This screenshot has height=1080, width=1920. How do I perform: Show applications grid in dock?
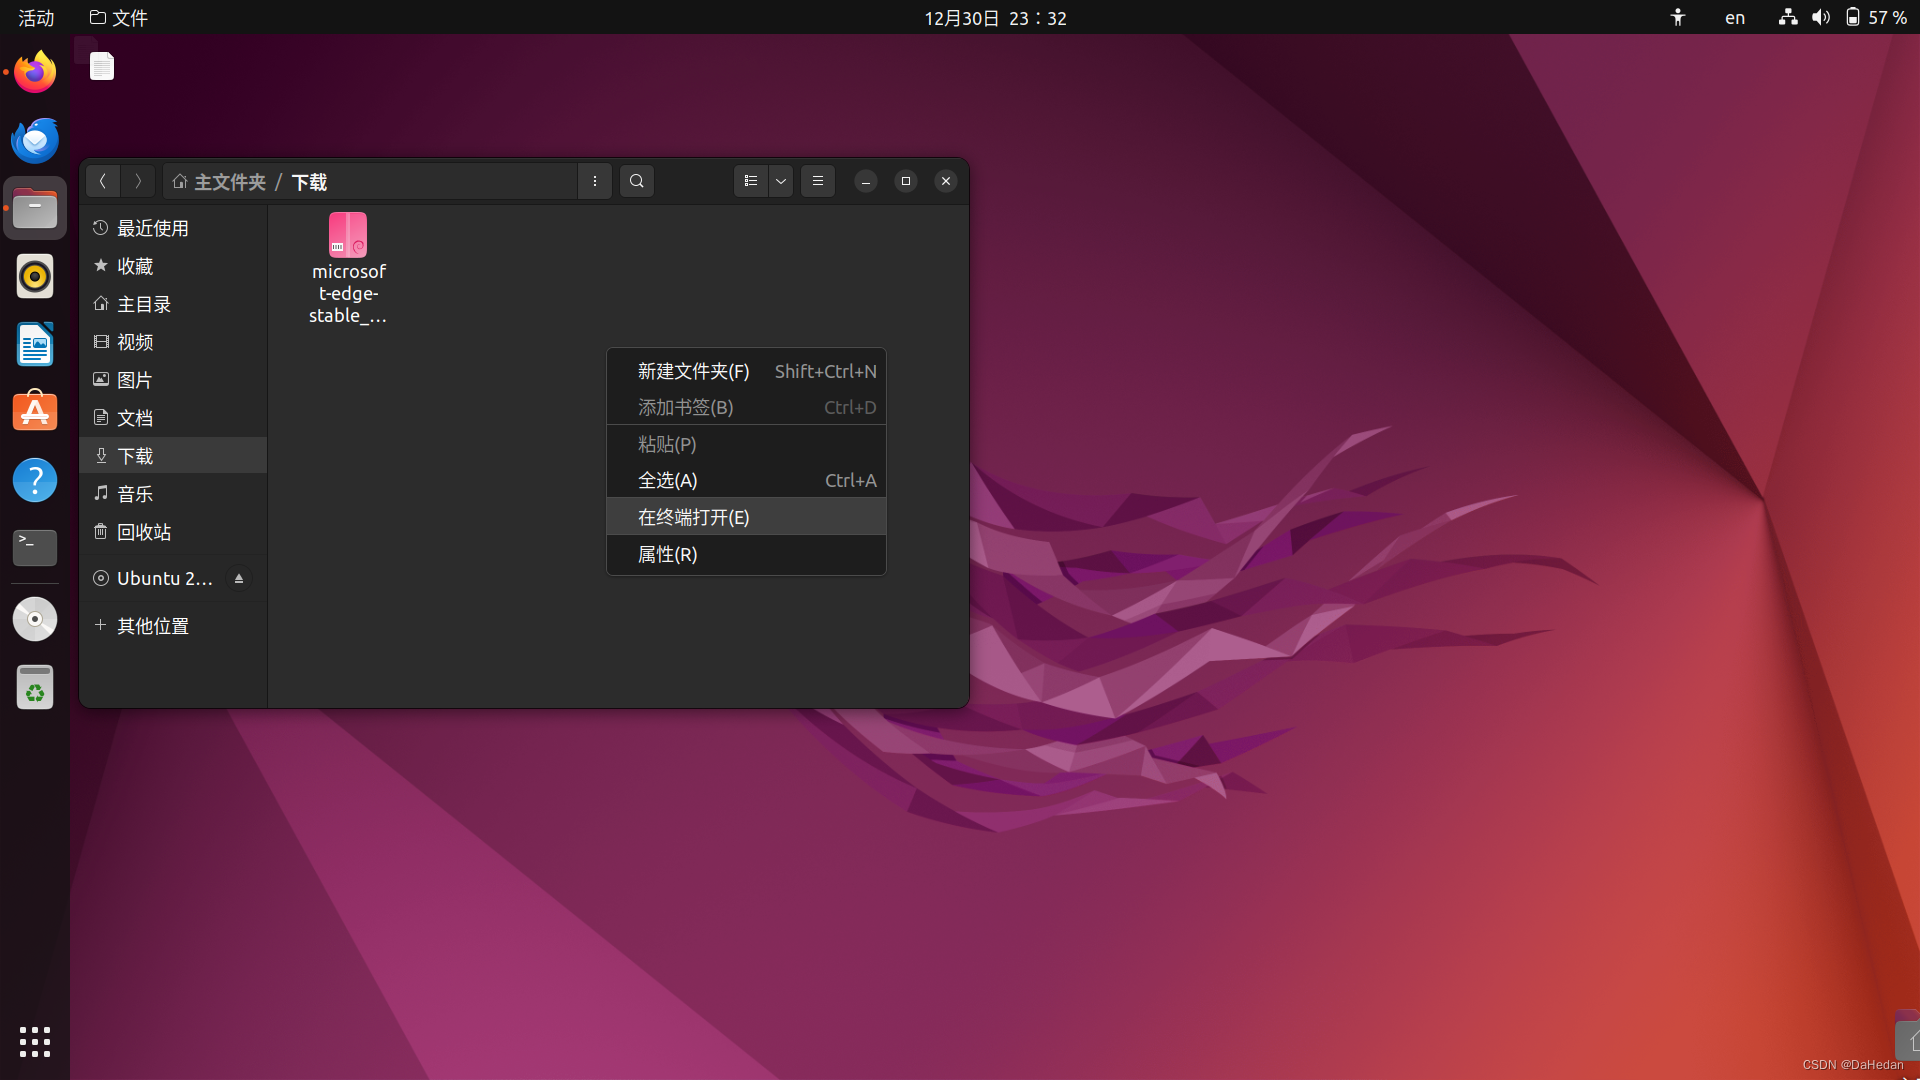[35, 1041]
